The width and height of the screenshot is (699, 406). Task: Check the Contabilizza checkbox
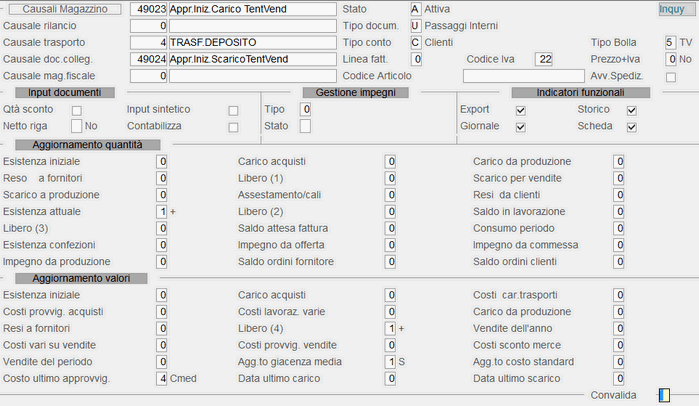coord(233,127)
